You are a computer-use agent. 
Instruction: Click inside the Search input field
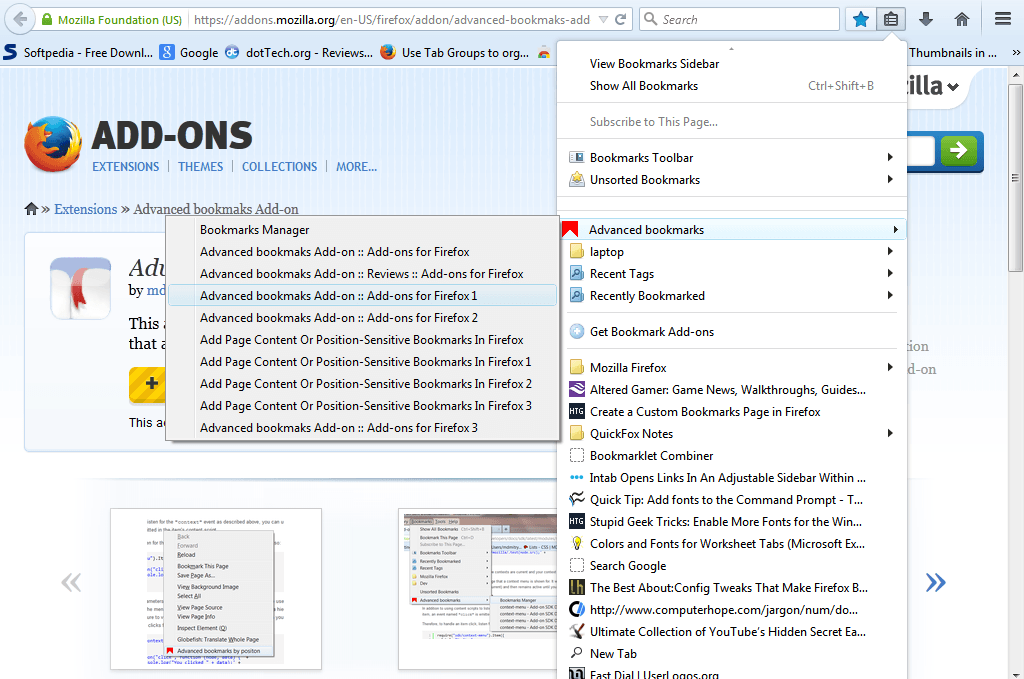(x=740, y=19)
